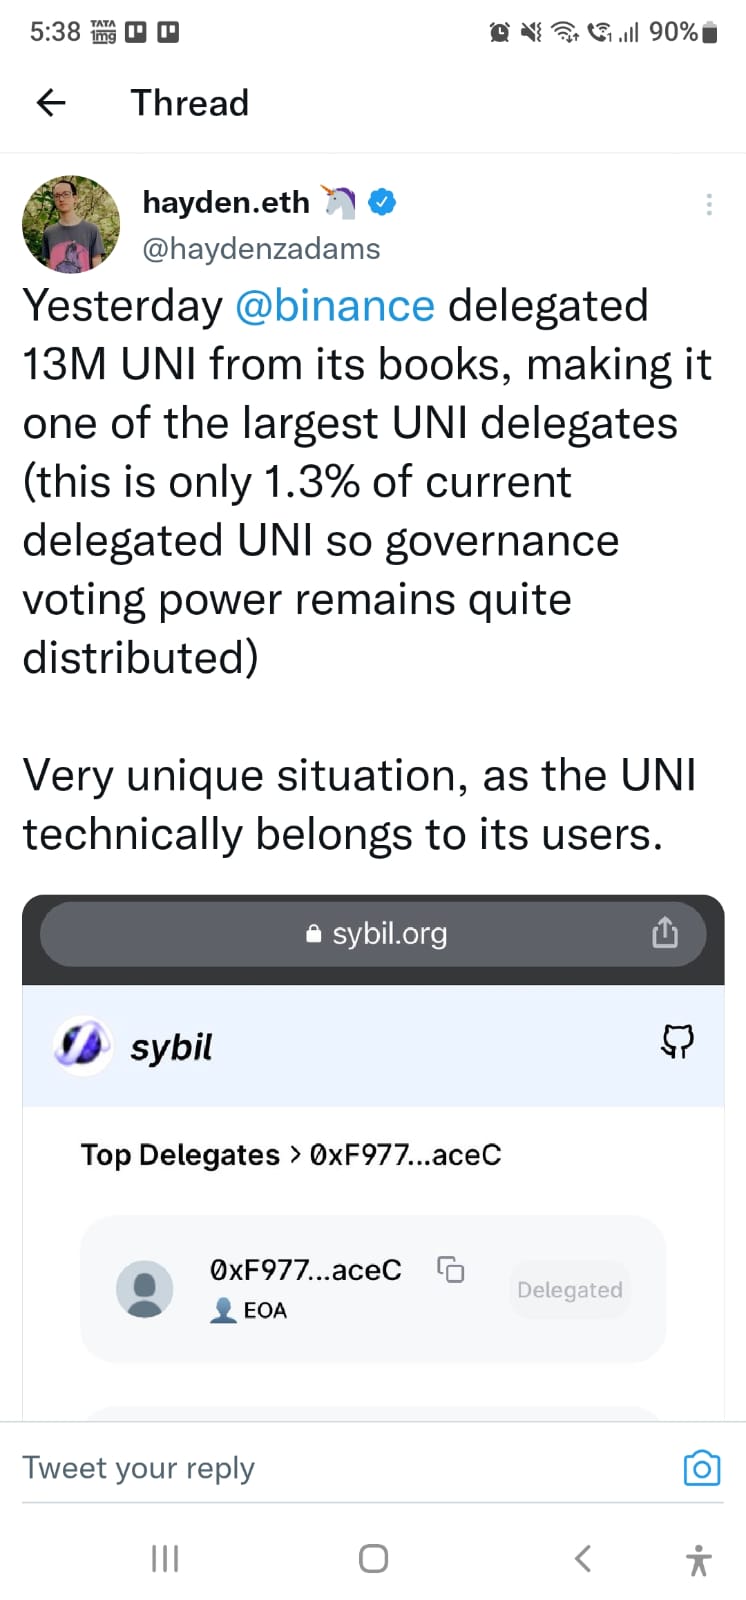Tap the back arrow in Thread header
Image resolution: width=746 pixels, height=1600 pixels.
pos(51,102)
